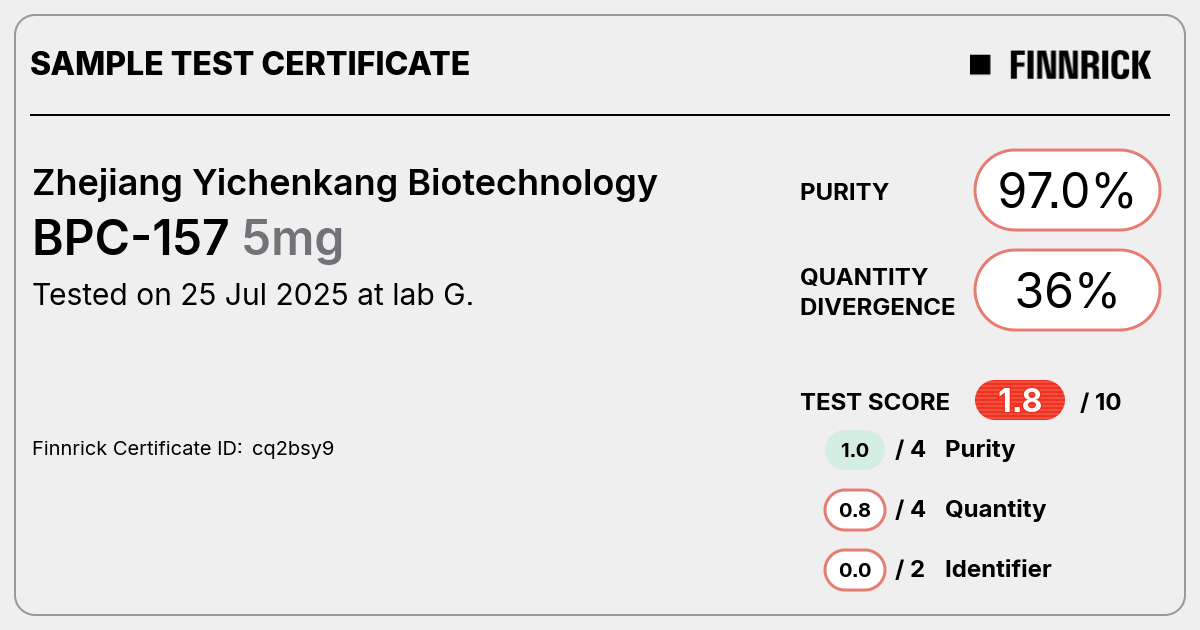Click the FINNRICK brand name
The image size is (1200, 630).
tap(1080, 65)
